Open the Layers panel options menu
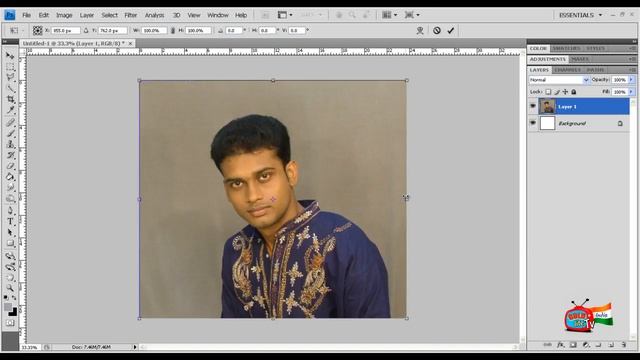 click(632, 70)
